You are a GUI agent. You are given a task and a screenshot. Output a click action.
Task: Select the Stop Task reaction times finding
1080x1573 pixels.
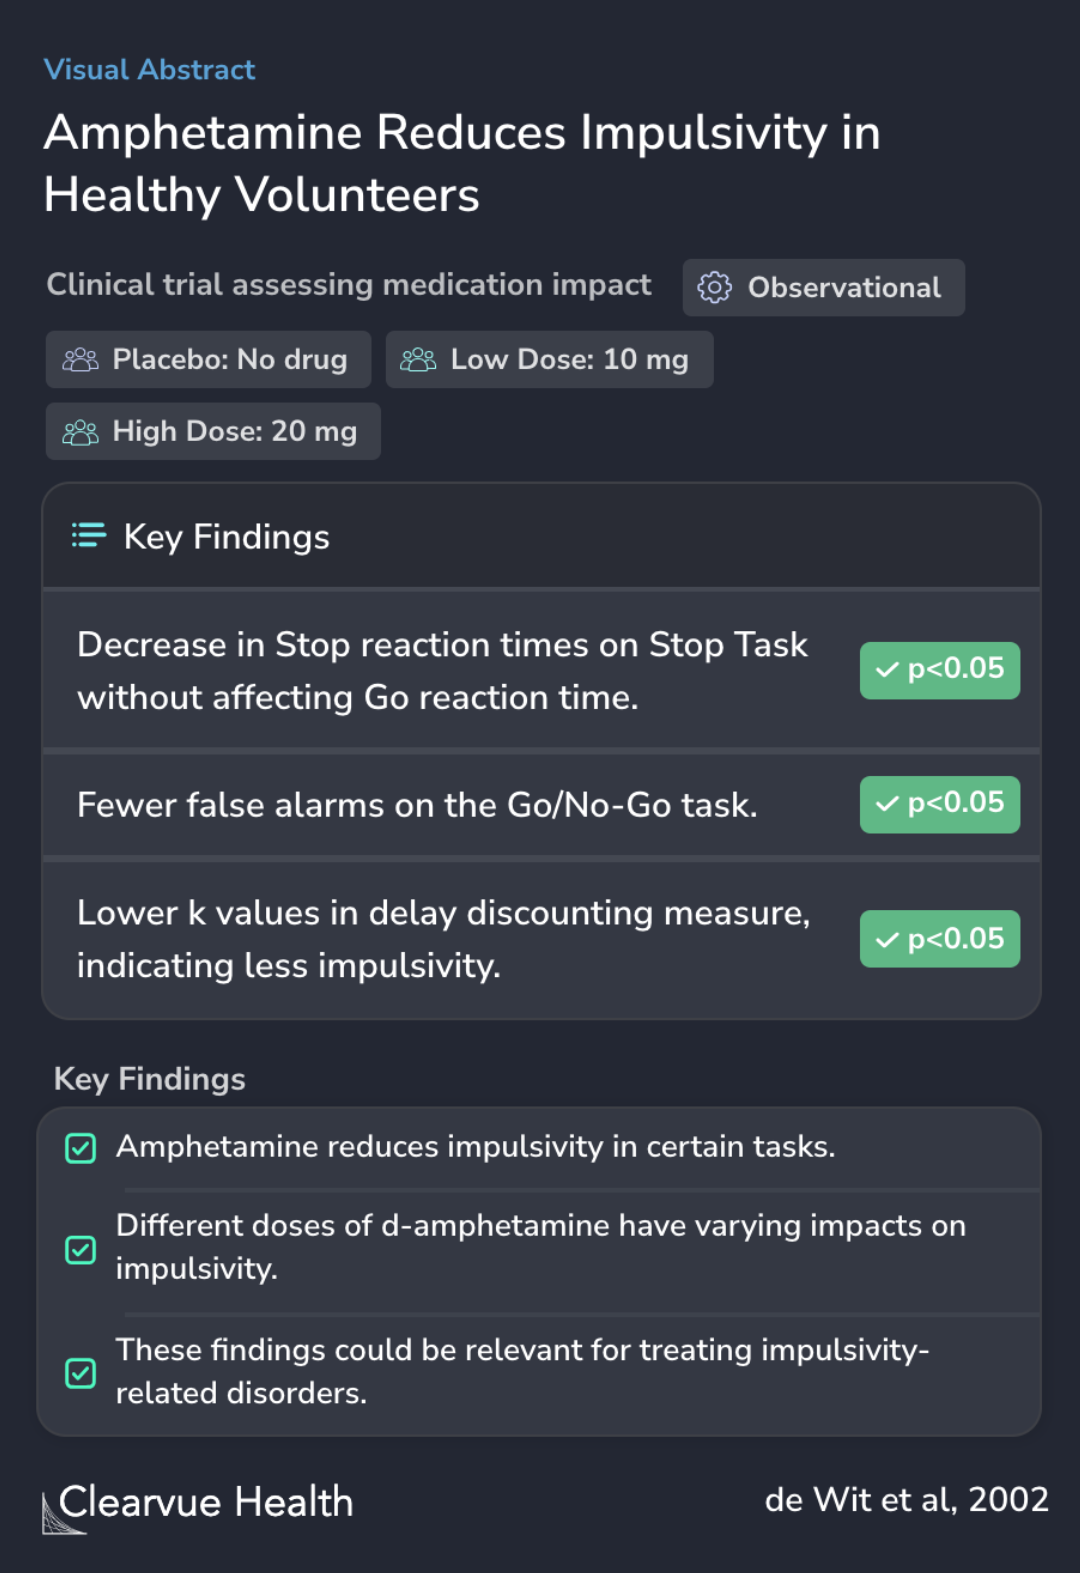pyautogui.click(x=442, y=670)
